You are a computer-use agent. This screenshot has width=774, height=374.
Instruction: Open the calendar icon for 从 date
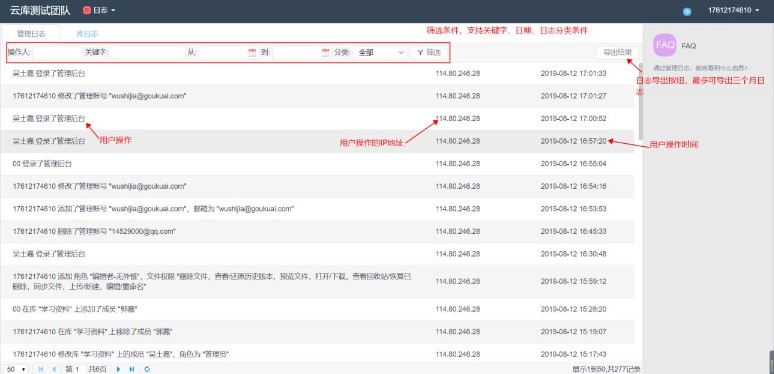(252, 52)
